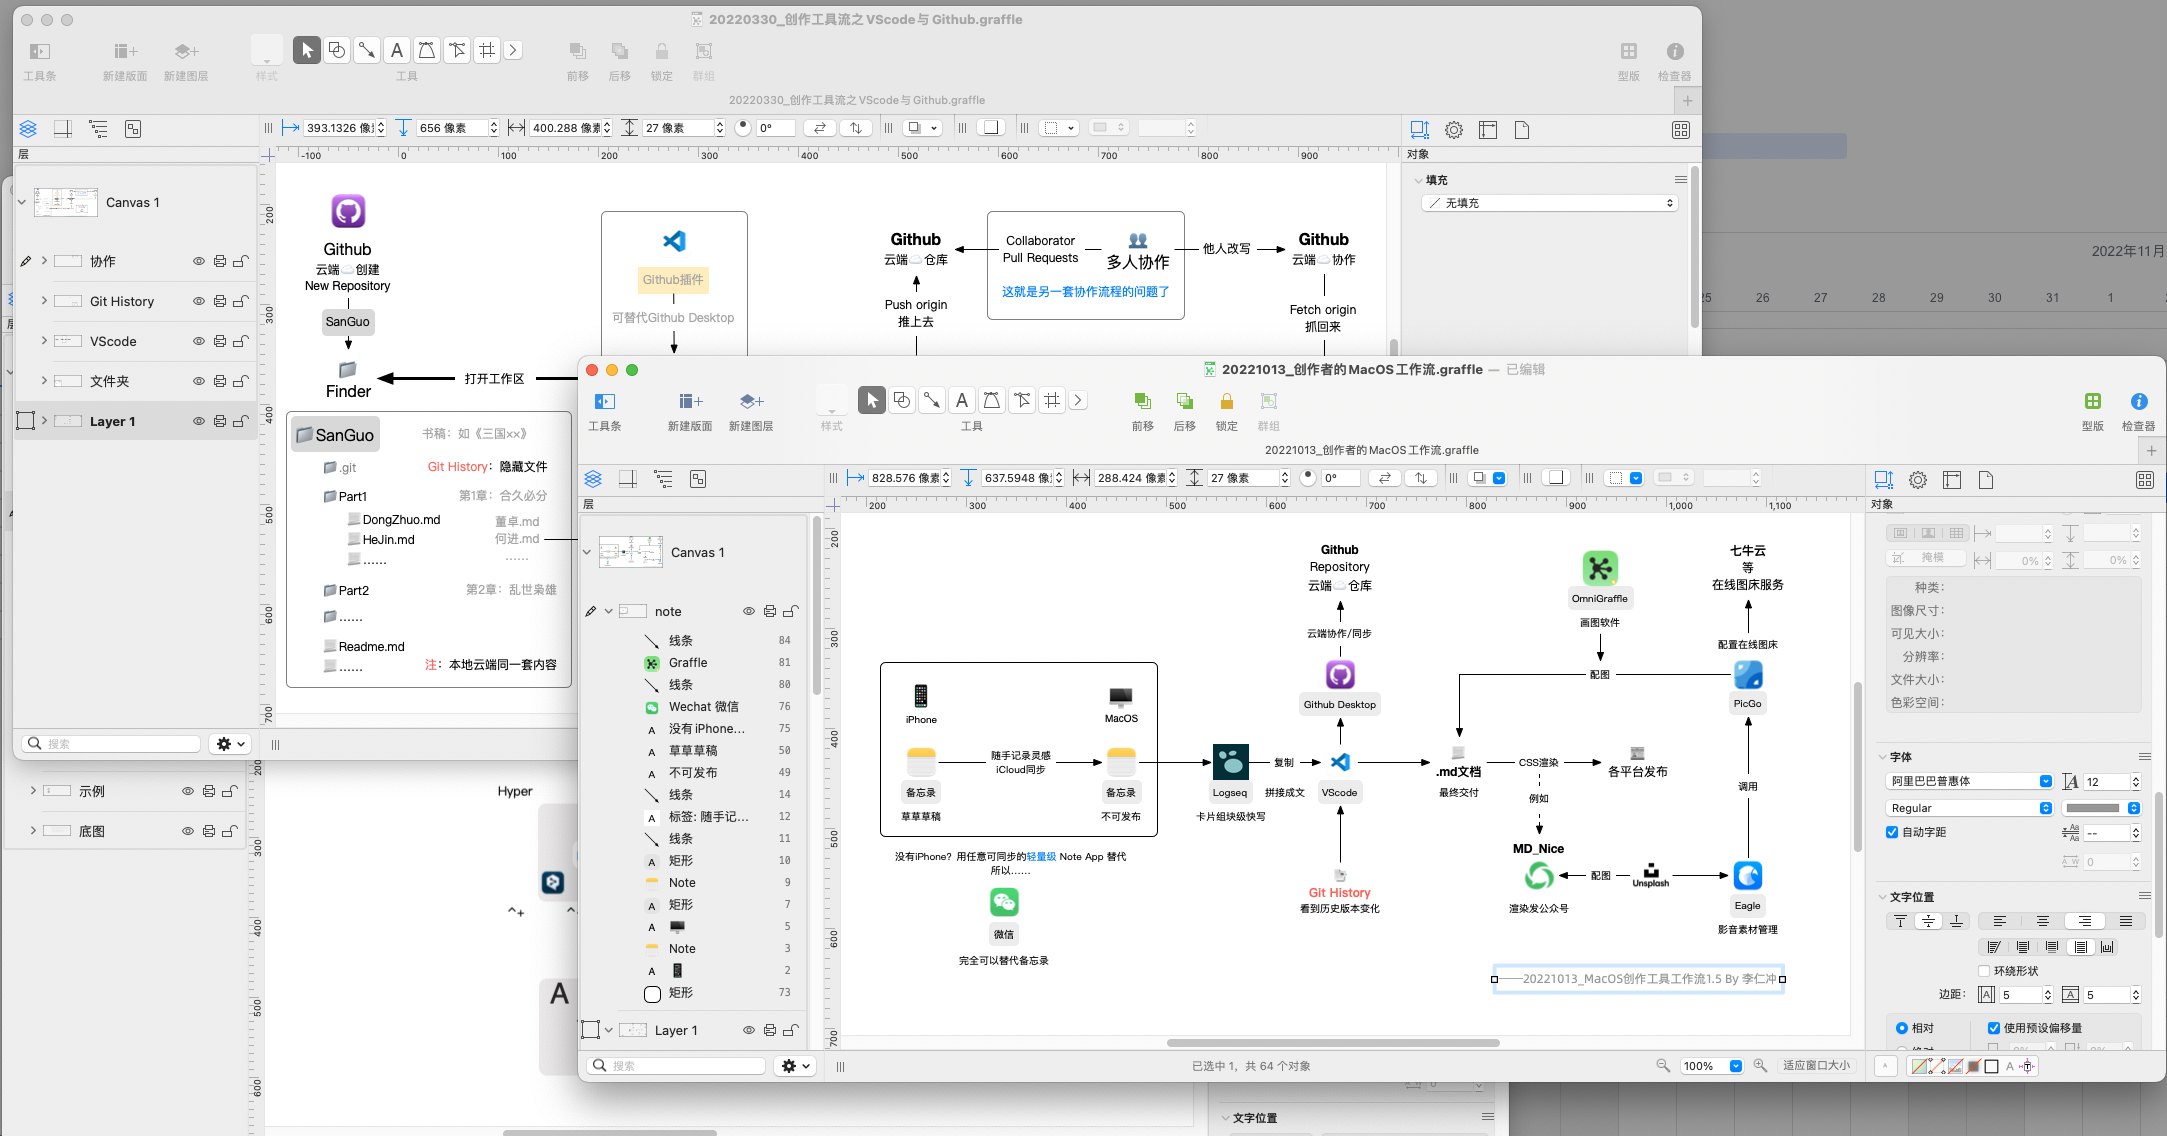Click 新建版面 in the VScode与Github window
The width and height of the screenshot is (2167, 1136).
[x=125, y=52]
